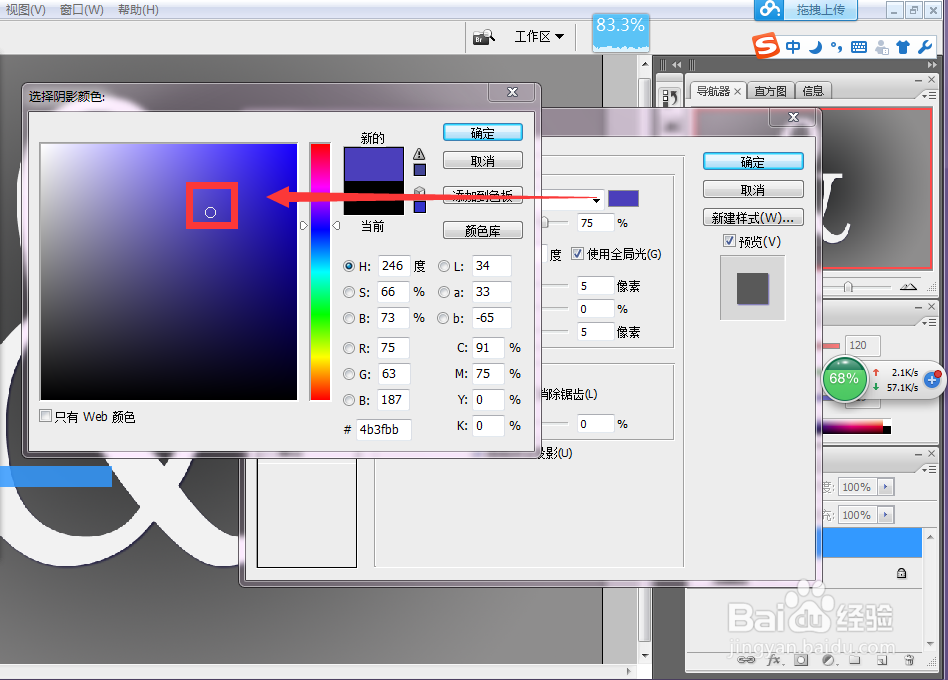The width and height of the screenshot is (948, 680).
Task: Click the Sogou user account icon
Action: point(882,47)
